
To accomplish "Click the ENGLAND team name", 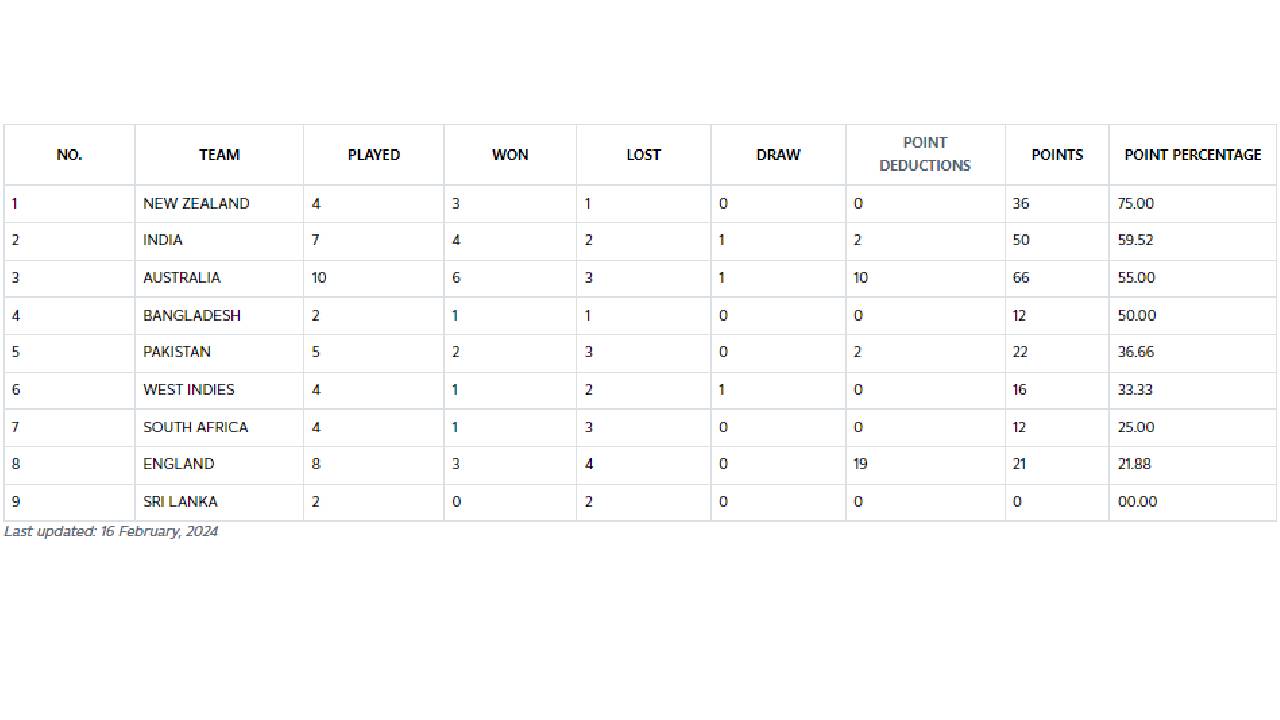I will coord(179,464).
